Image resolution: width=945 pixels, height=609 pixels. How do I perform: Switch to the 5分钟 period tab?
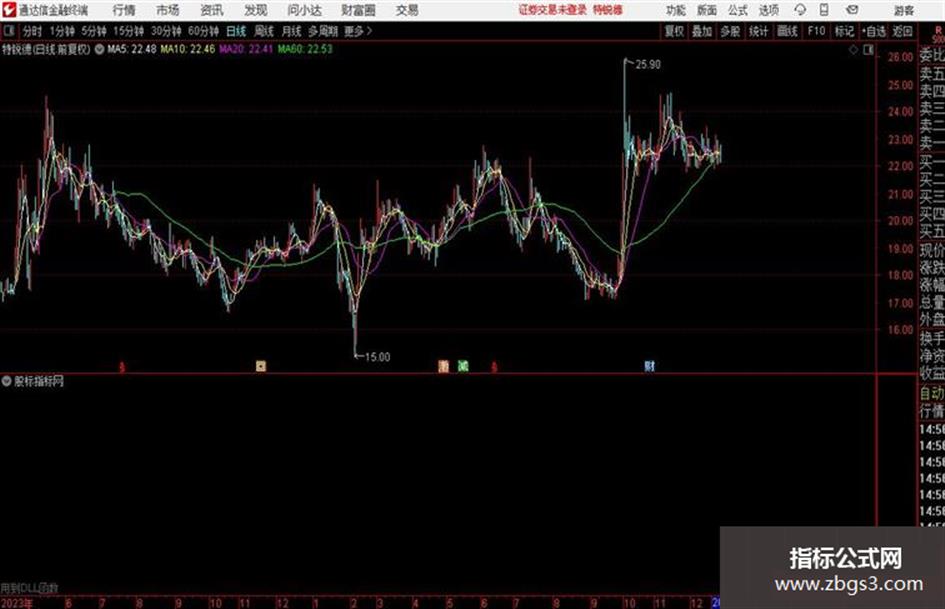click(93, 31)
